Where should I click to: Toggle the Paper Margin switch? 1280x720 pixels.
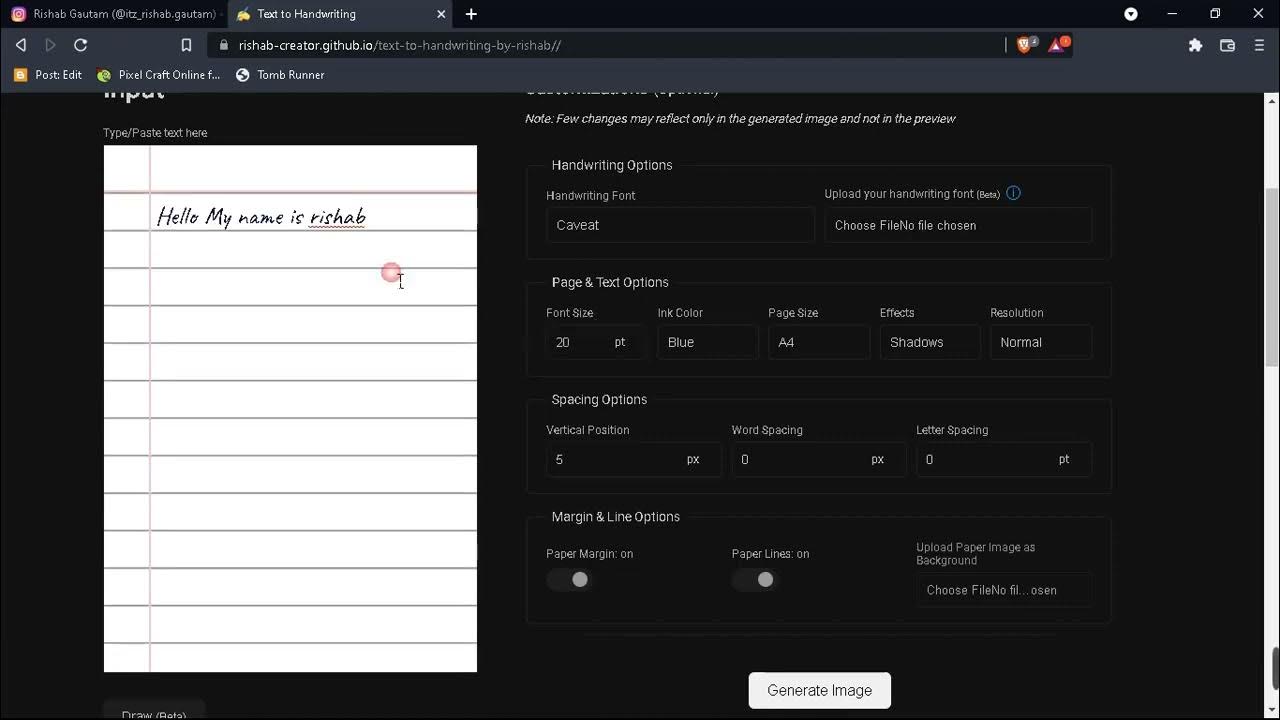pyautogui.click(x=569, y=579)
